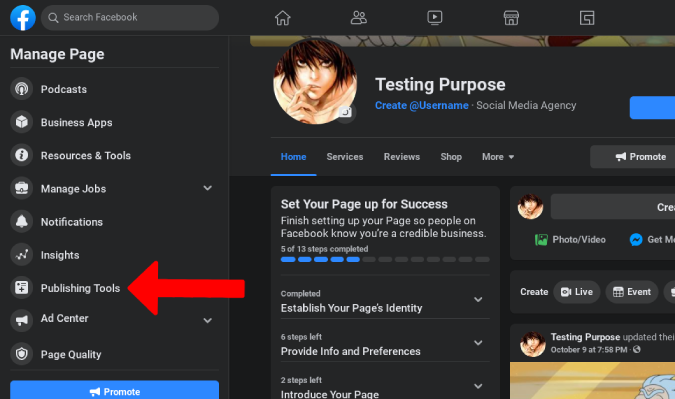The image size is (675, 399).
Task: Click the Messenger icon beside Get Messages
Action: coord(636,240)
